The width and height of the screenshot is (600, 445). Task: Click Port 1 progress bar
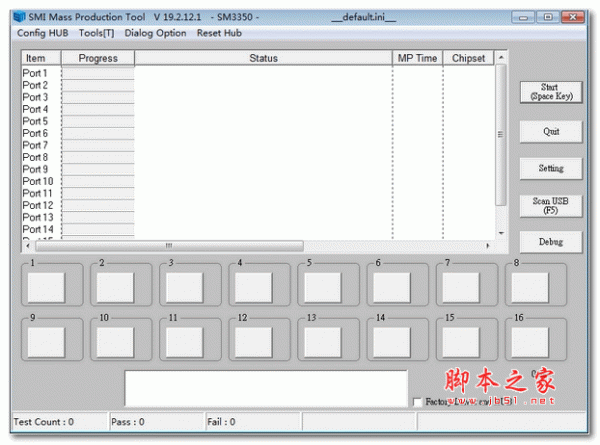[x=98, y=73]
